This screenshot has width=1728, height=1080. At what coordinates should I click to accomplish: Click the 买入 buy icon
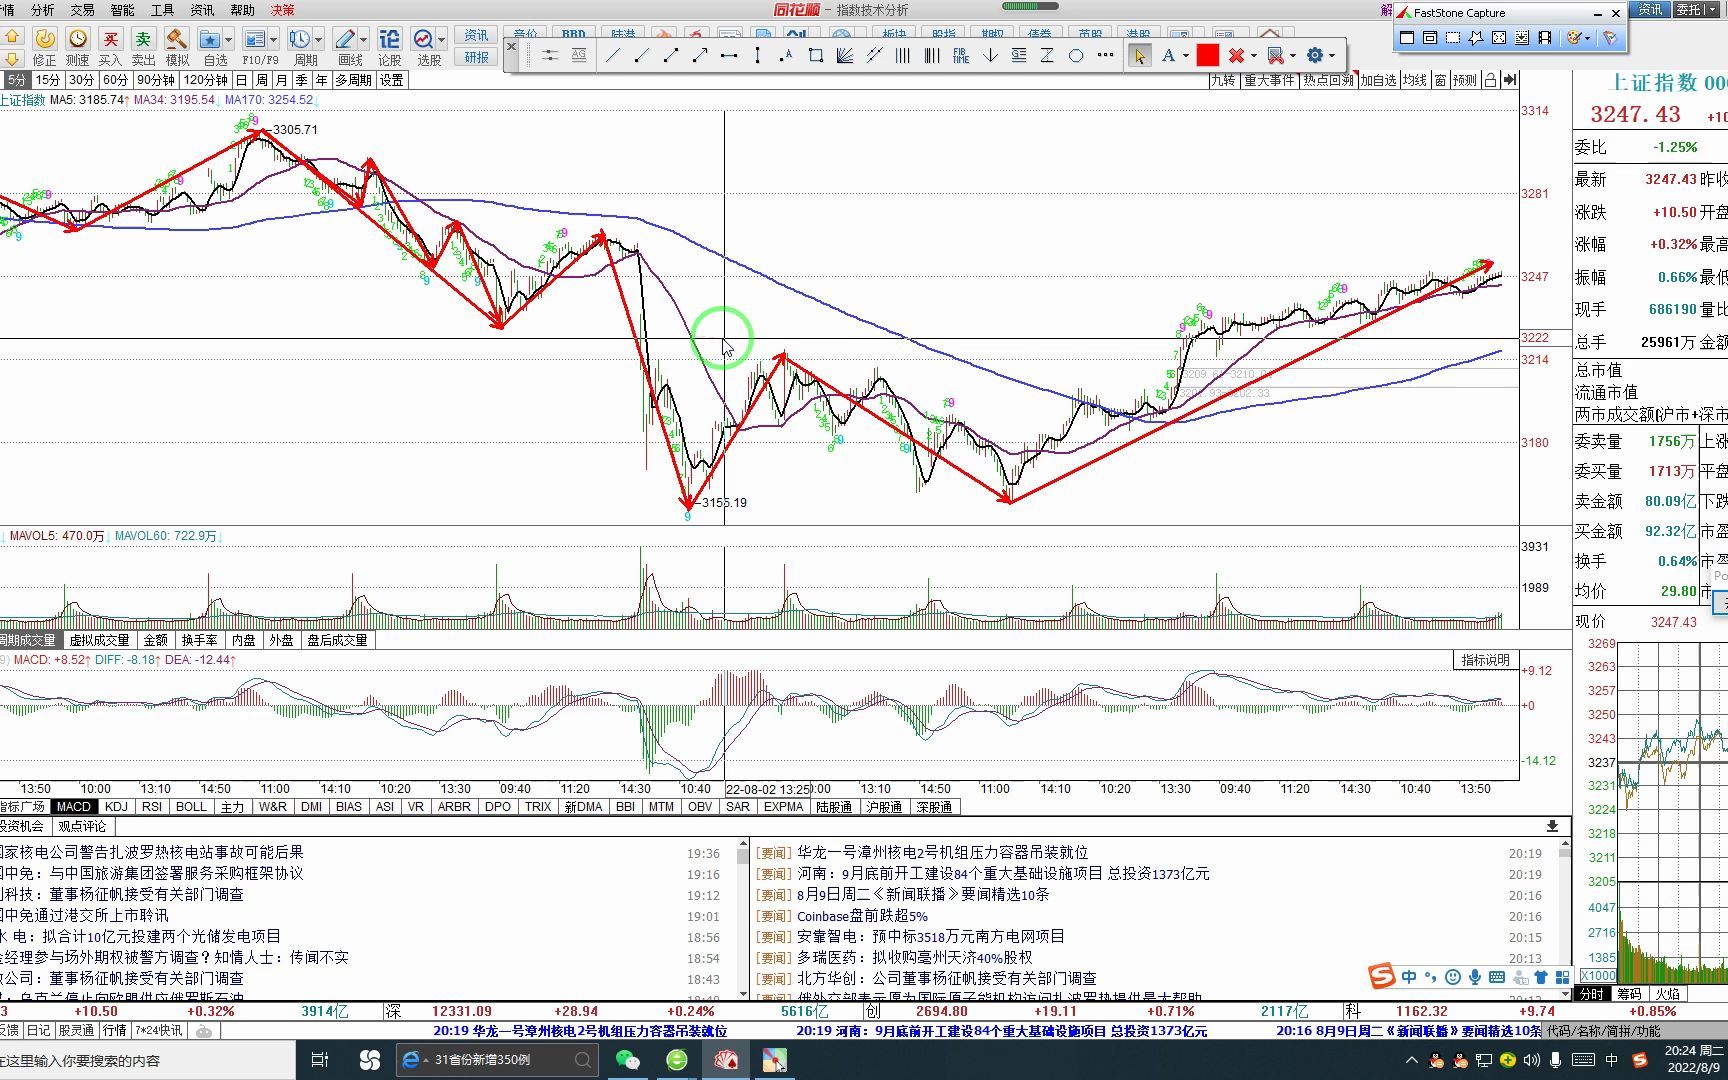pyautogui.click(x=110, y=39)
